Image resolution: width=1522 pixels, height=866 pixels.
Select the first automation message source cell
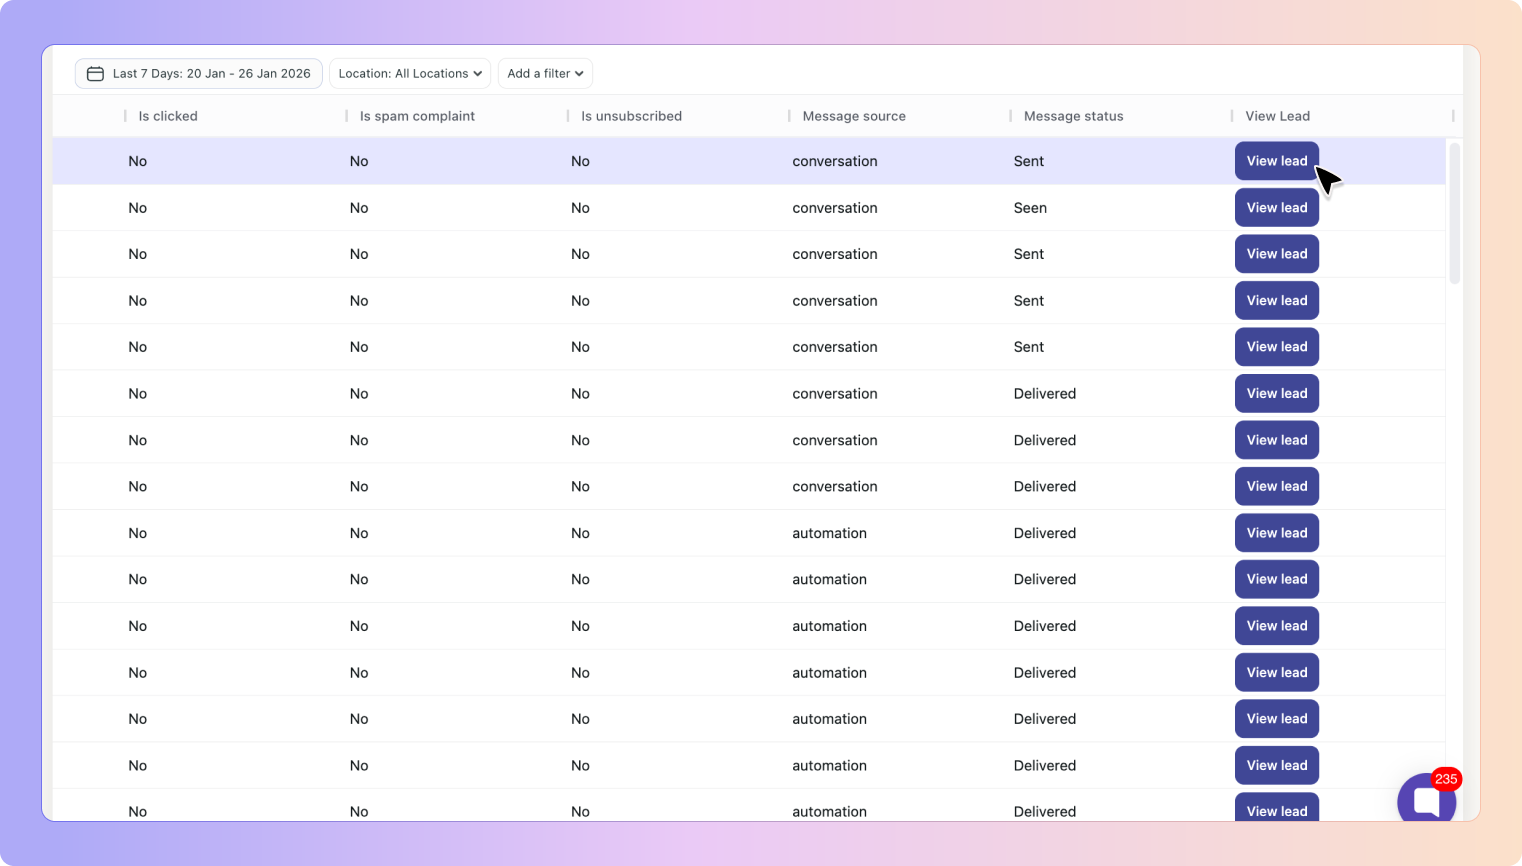(x=829, y=533)
